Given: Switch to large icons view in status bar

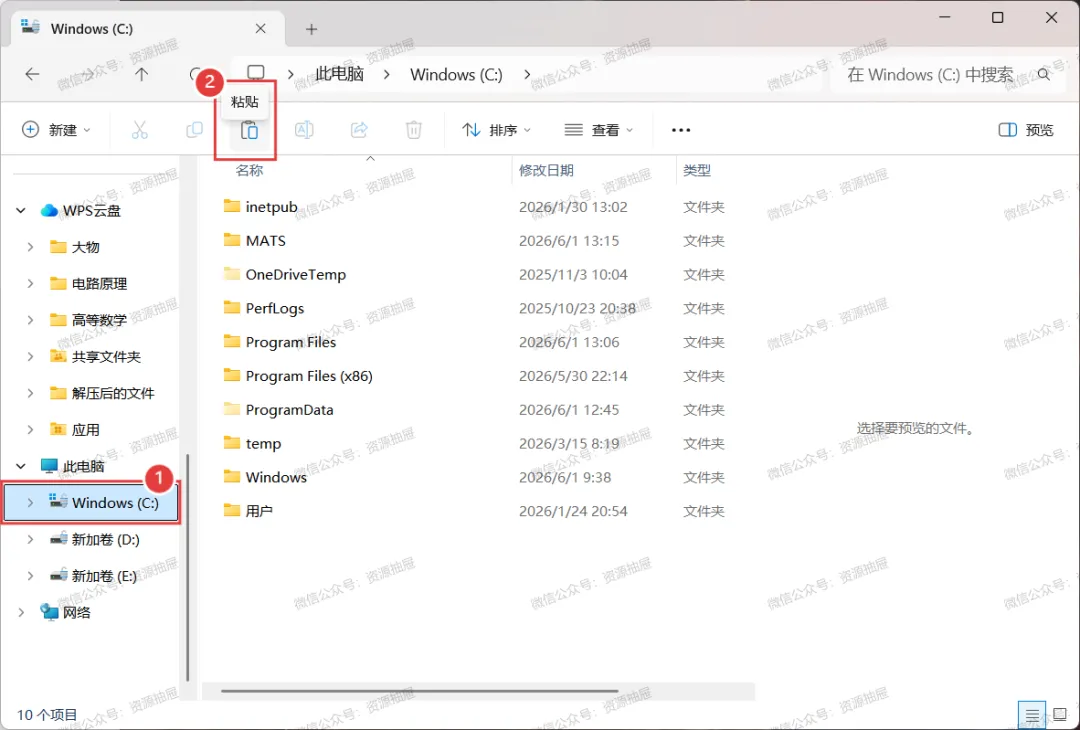Looking at the screenshot, I should click(x=1061, y=716).
